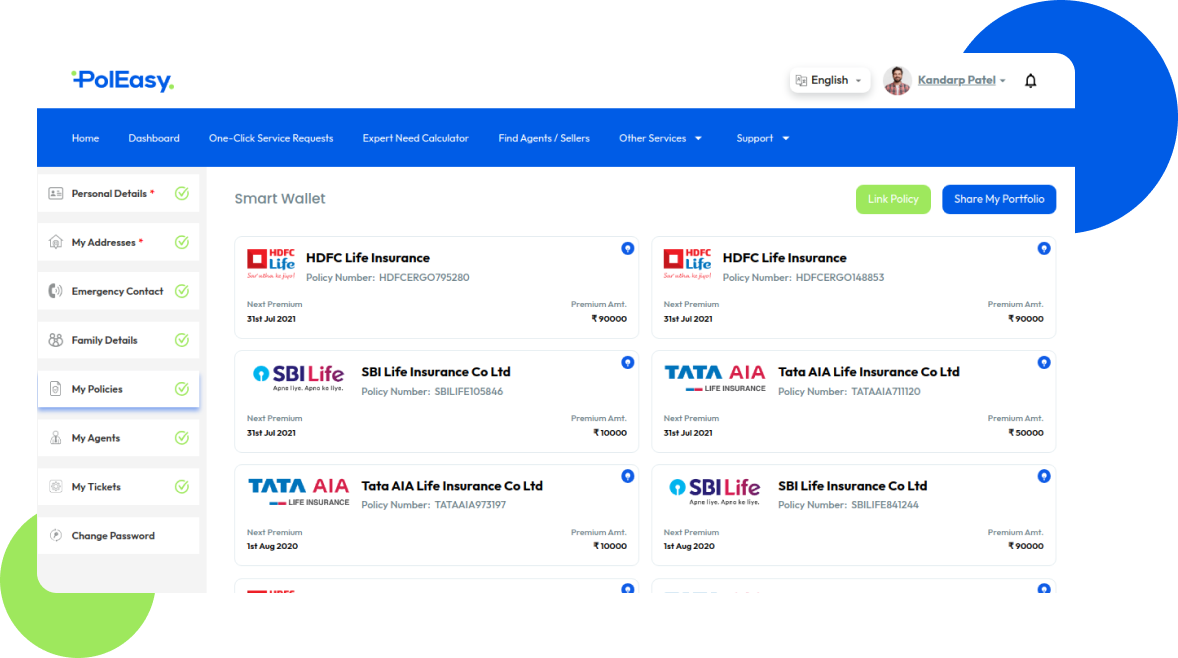Click HDFC Life logo on HDFCERGO795280 card
This screenshot has height=658, width=1178.
[271, 264]
